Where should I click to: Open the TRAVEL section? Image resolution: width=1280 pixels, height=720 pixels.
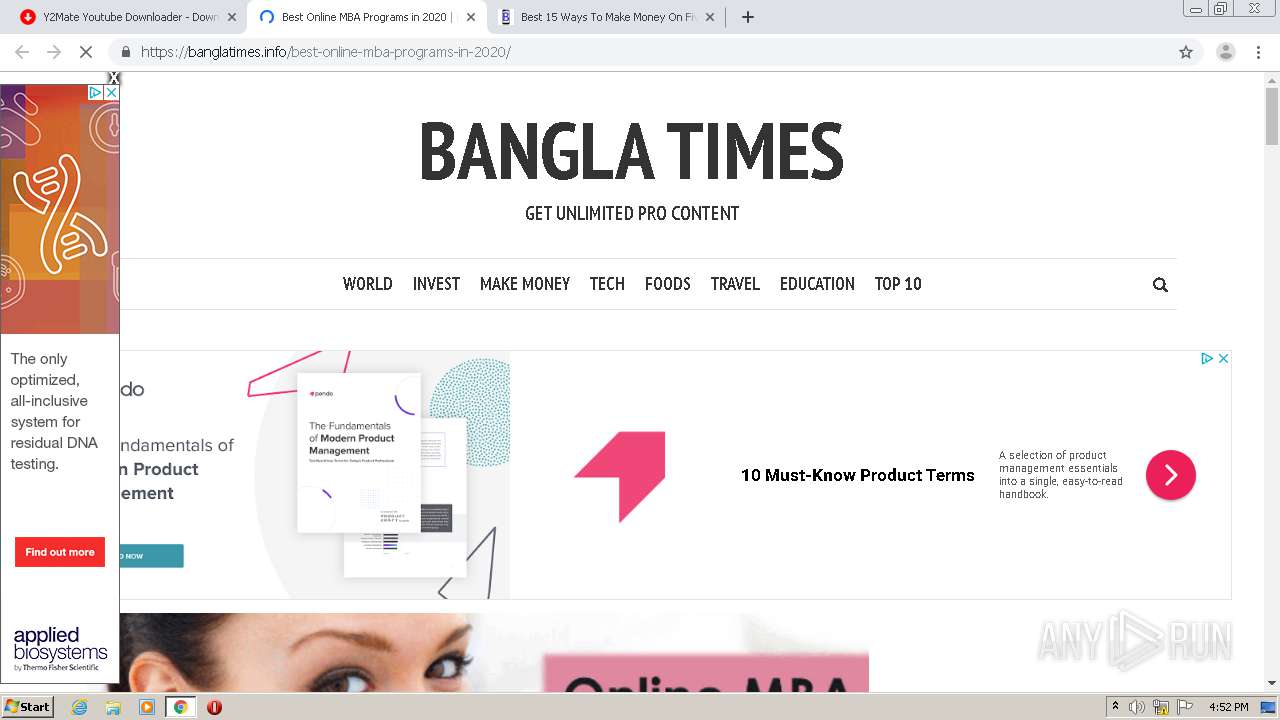735,284
